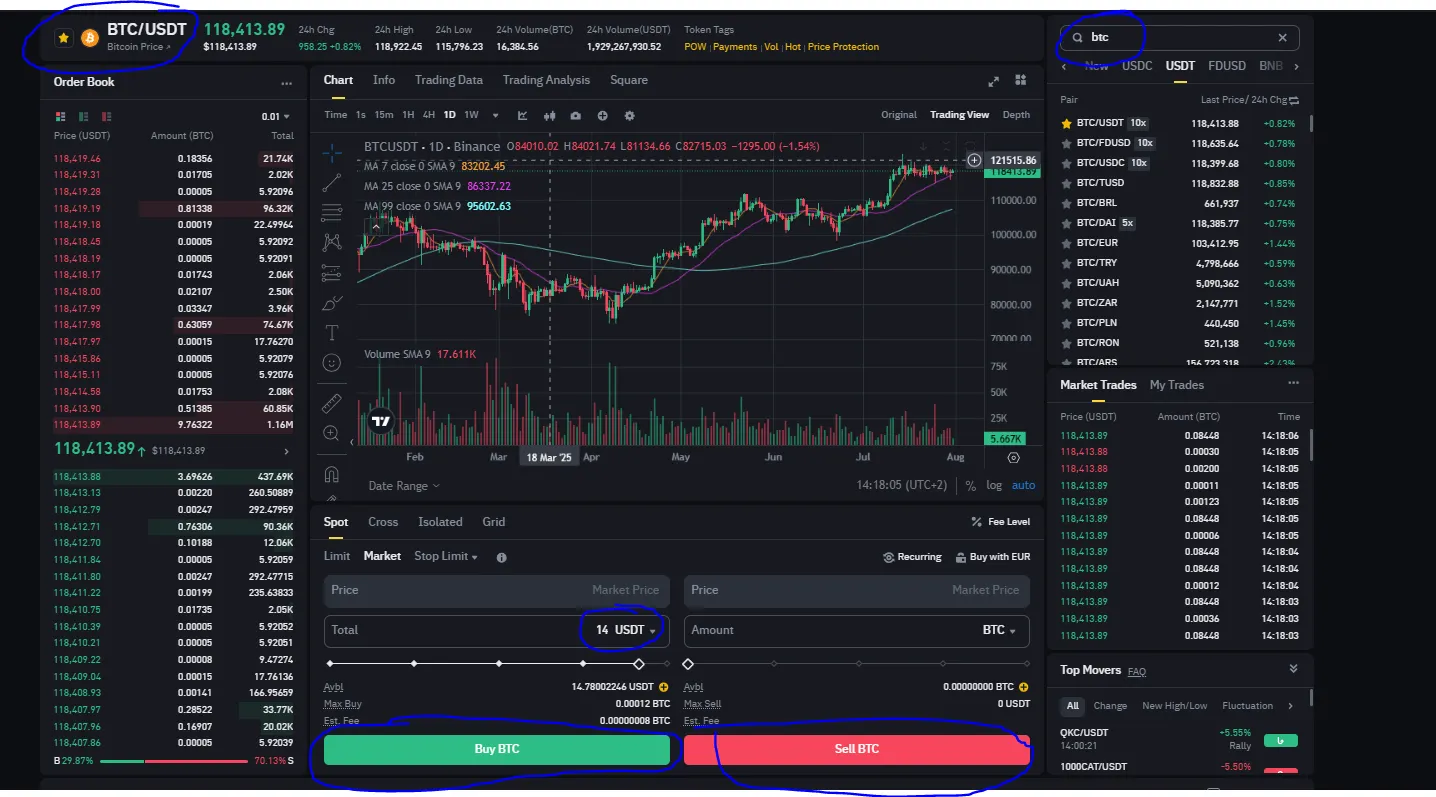The width and height of the screenshot is (1436, 797).
Task: Click the add plus circle icon in chart toolbar
Action: click(x=602, y=115)
